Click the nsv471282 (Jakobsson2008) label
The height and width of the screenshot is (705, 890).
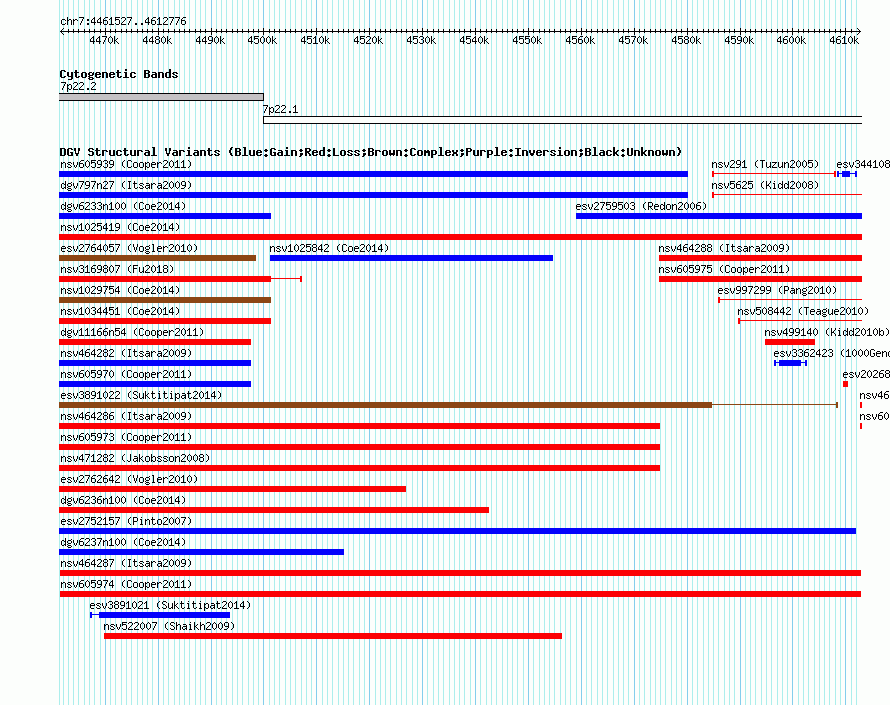(135, 459)
